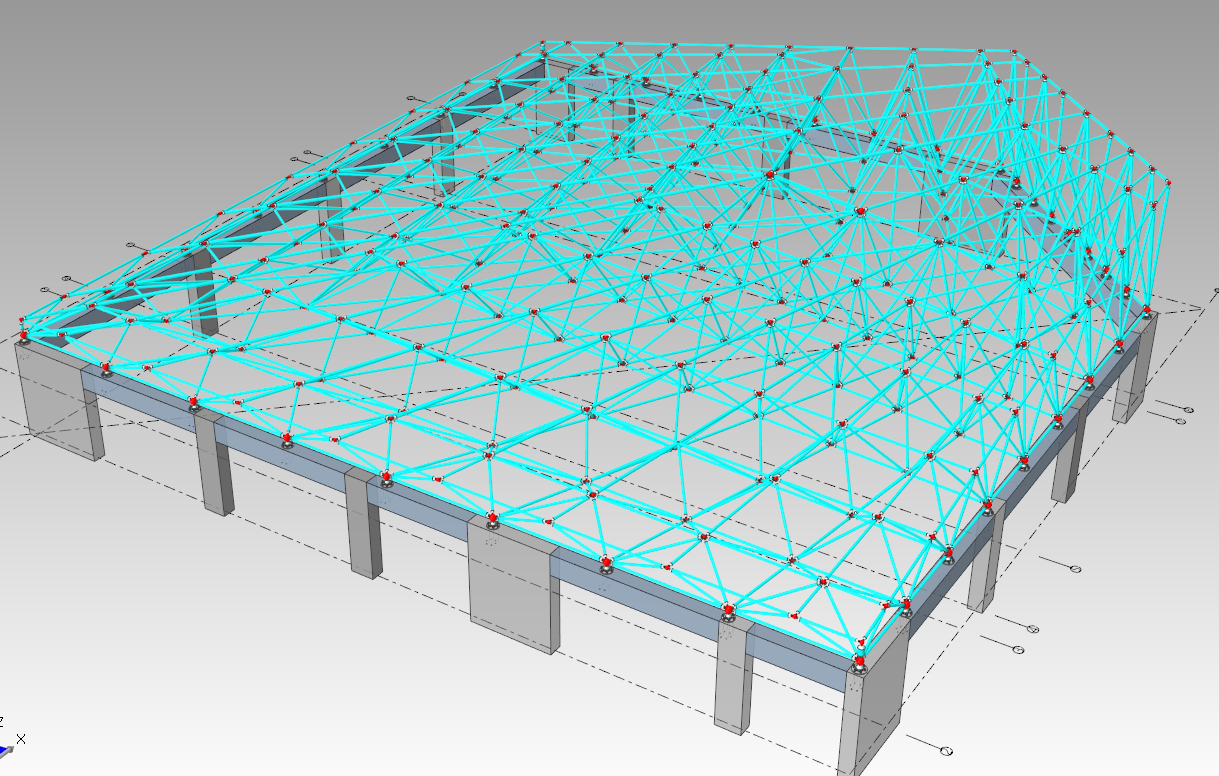1219x776 pixels.
Task: Select the front left corner concrete column
Action: (60, 400)
